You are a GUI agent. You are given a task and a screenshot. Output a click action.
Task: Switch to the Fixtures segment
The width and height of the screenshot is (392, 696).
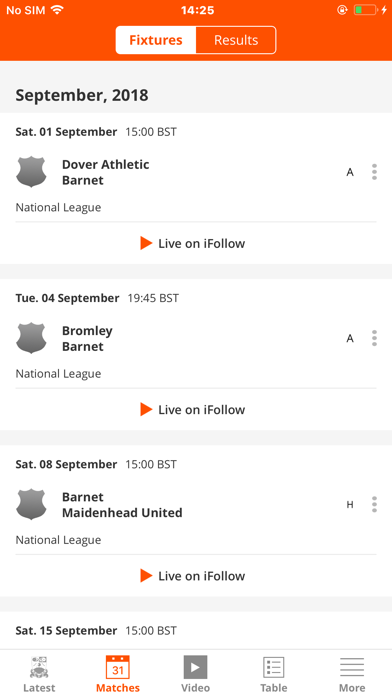(156, 40)
